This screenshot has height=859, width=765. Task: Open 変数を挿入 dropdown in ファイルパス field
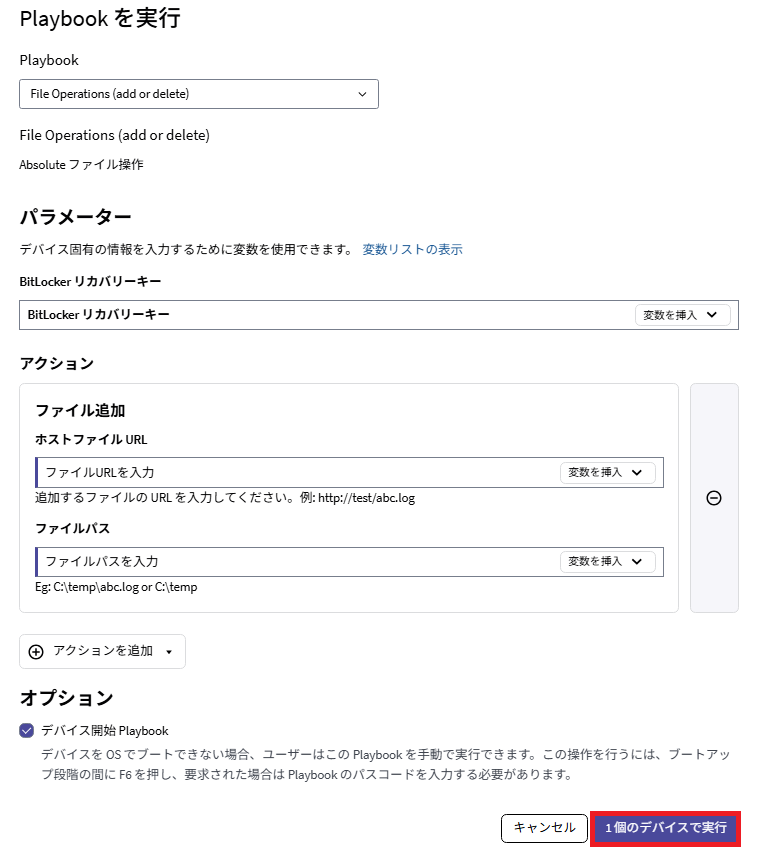pyautogui.click(x=607, y=562)
